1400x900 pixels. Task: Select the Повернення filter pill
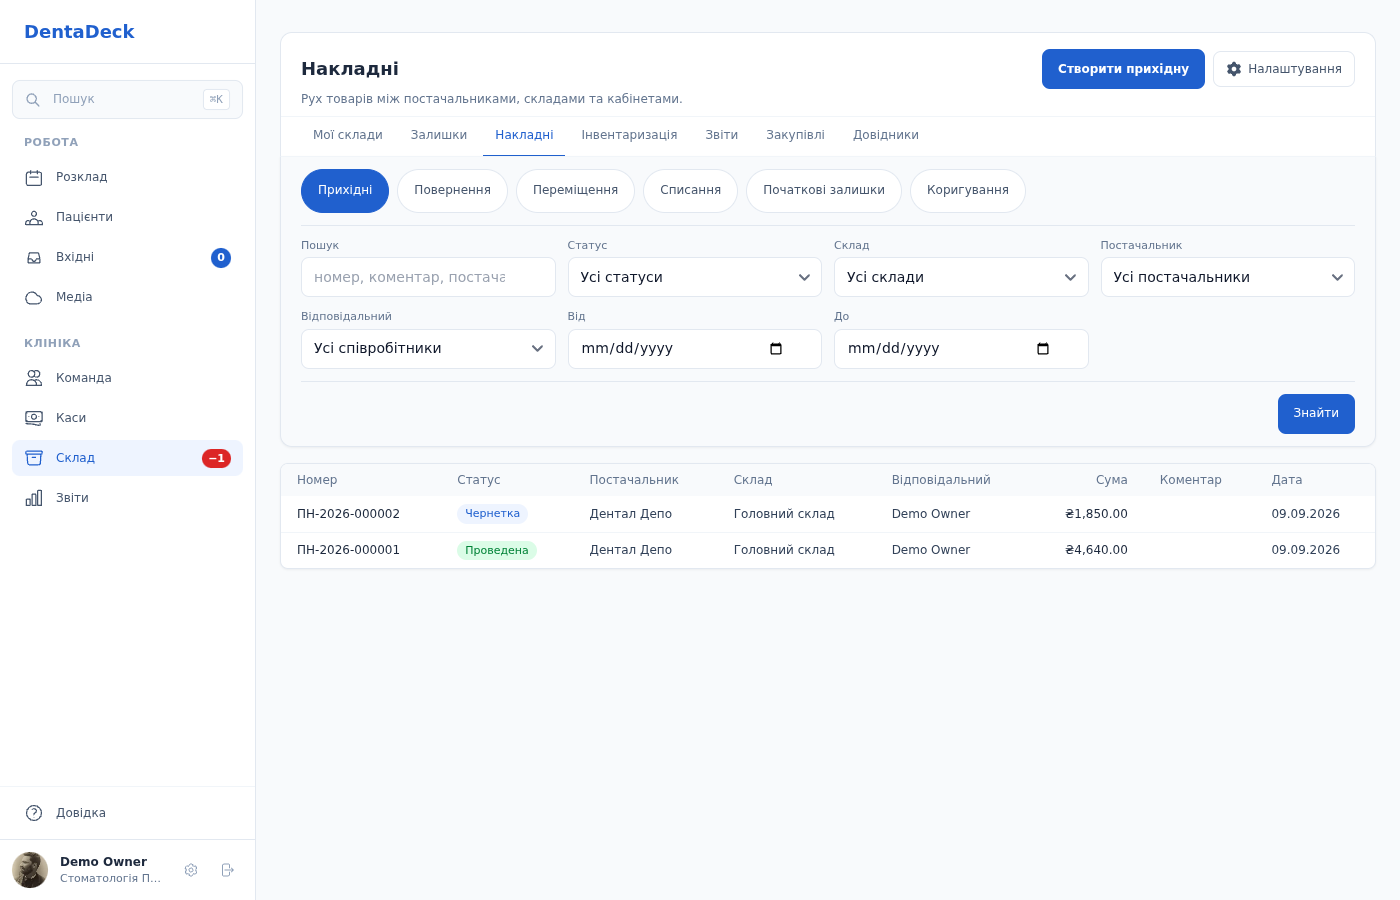point(452,191)
